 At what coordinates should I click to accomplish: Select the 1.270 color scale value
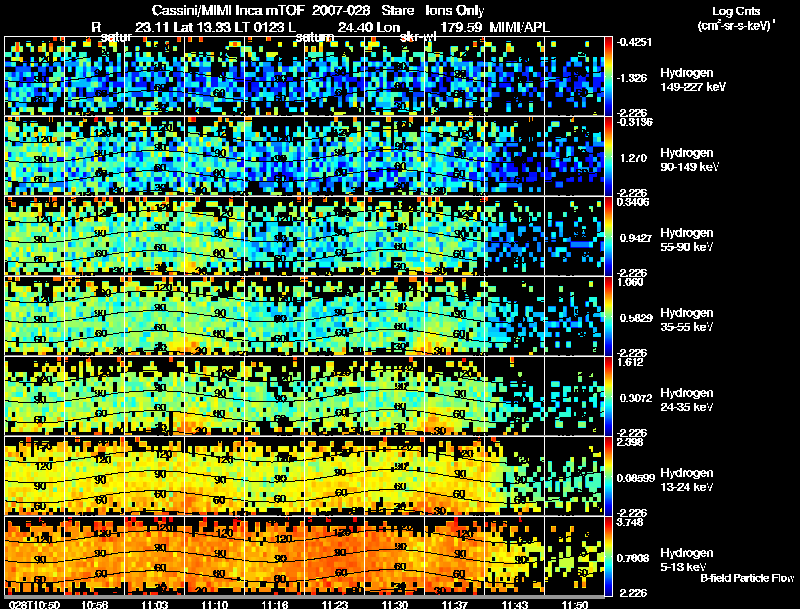pos(633,158)
